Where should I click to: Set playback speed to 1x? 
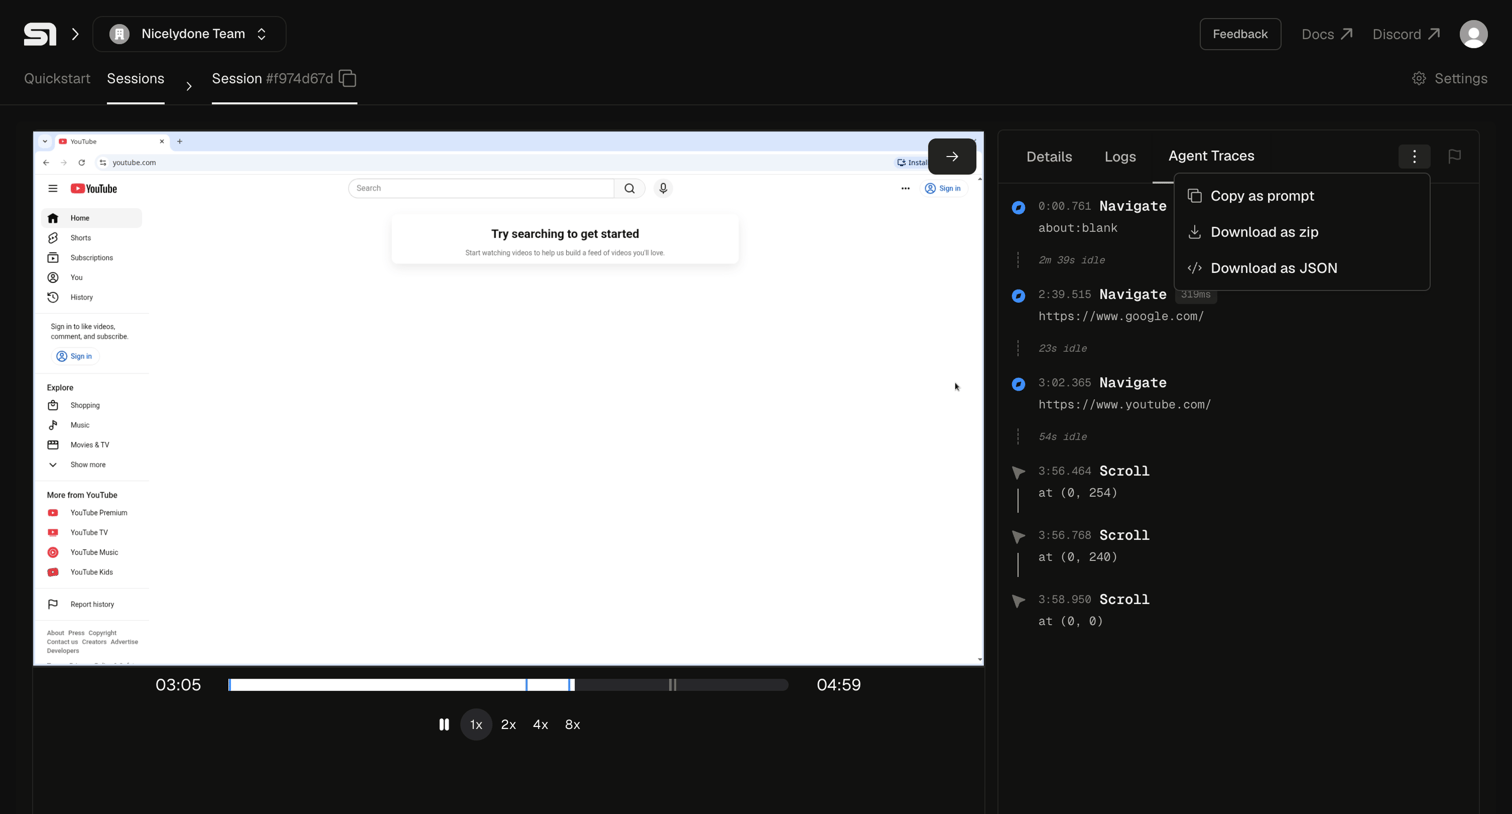476,725
